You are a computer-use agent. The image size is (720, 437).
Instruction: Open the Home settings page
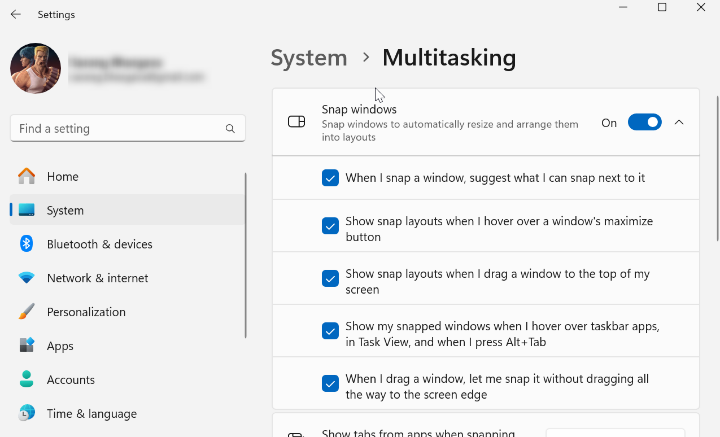tap(127, 176)
